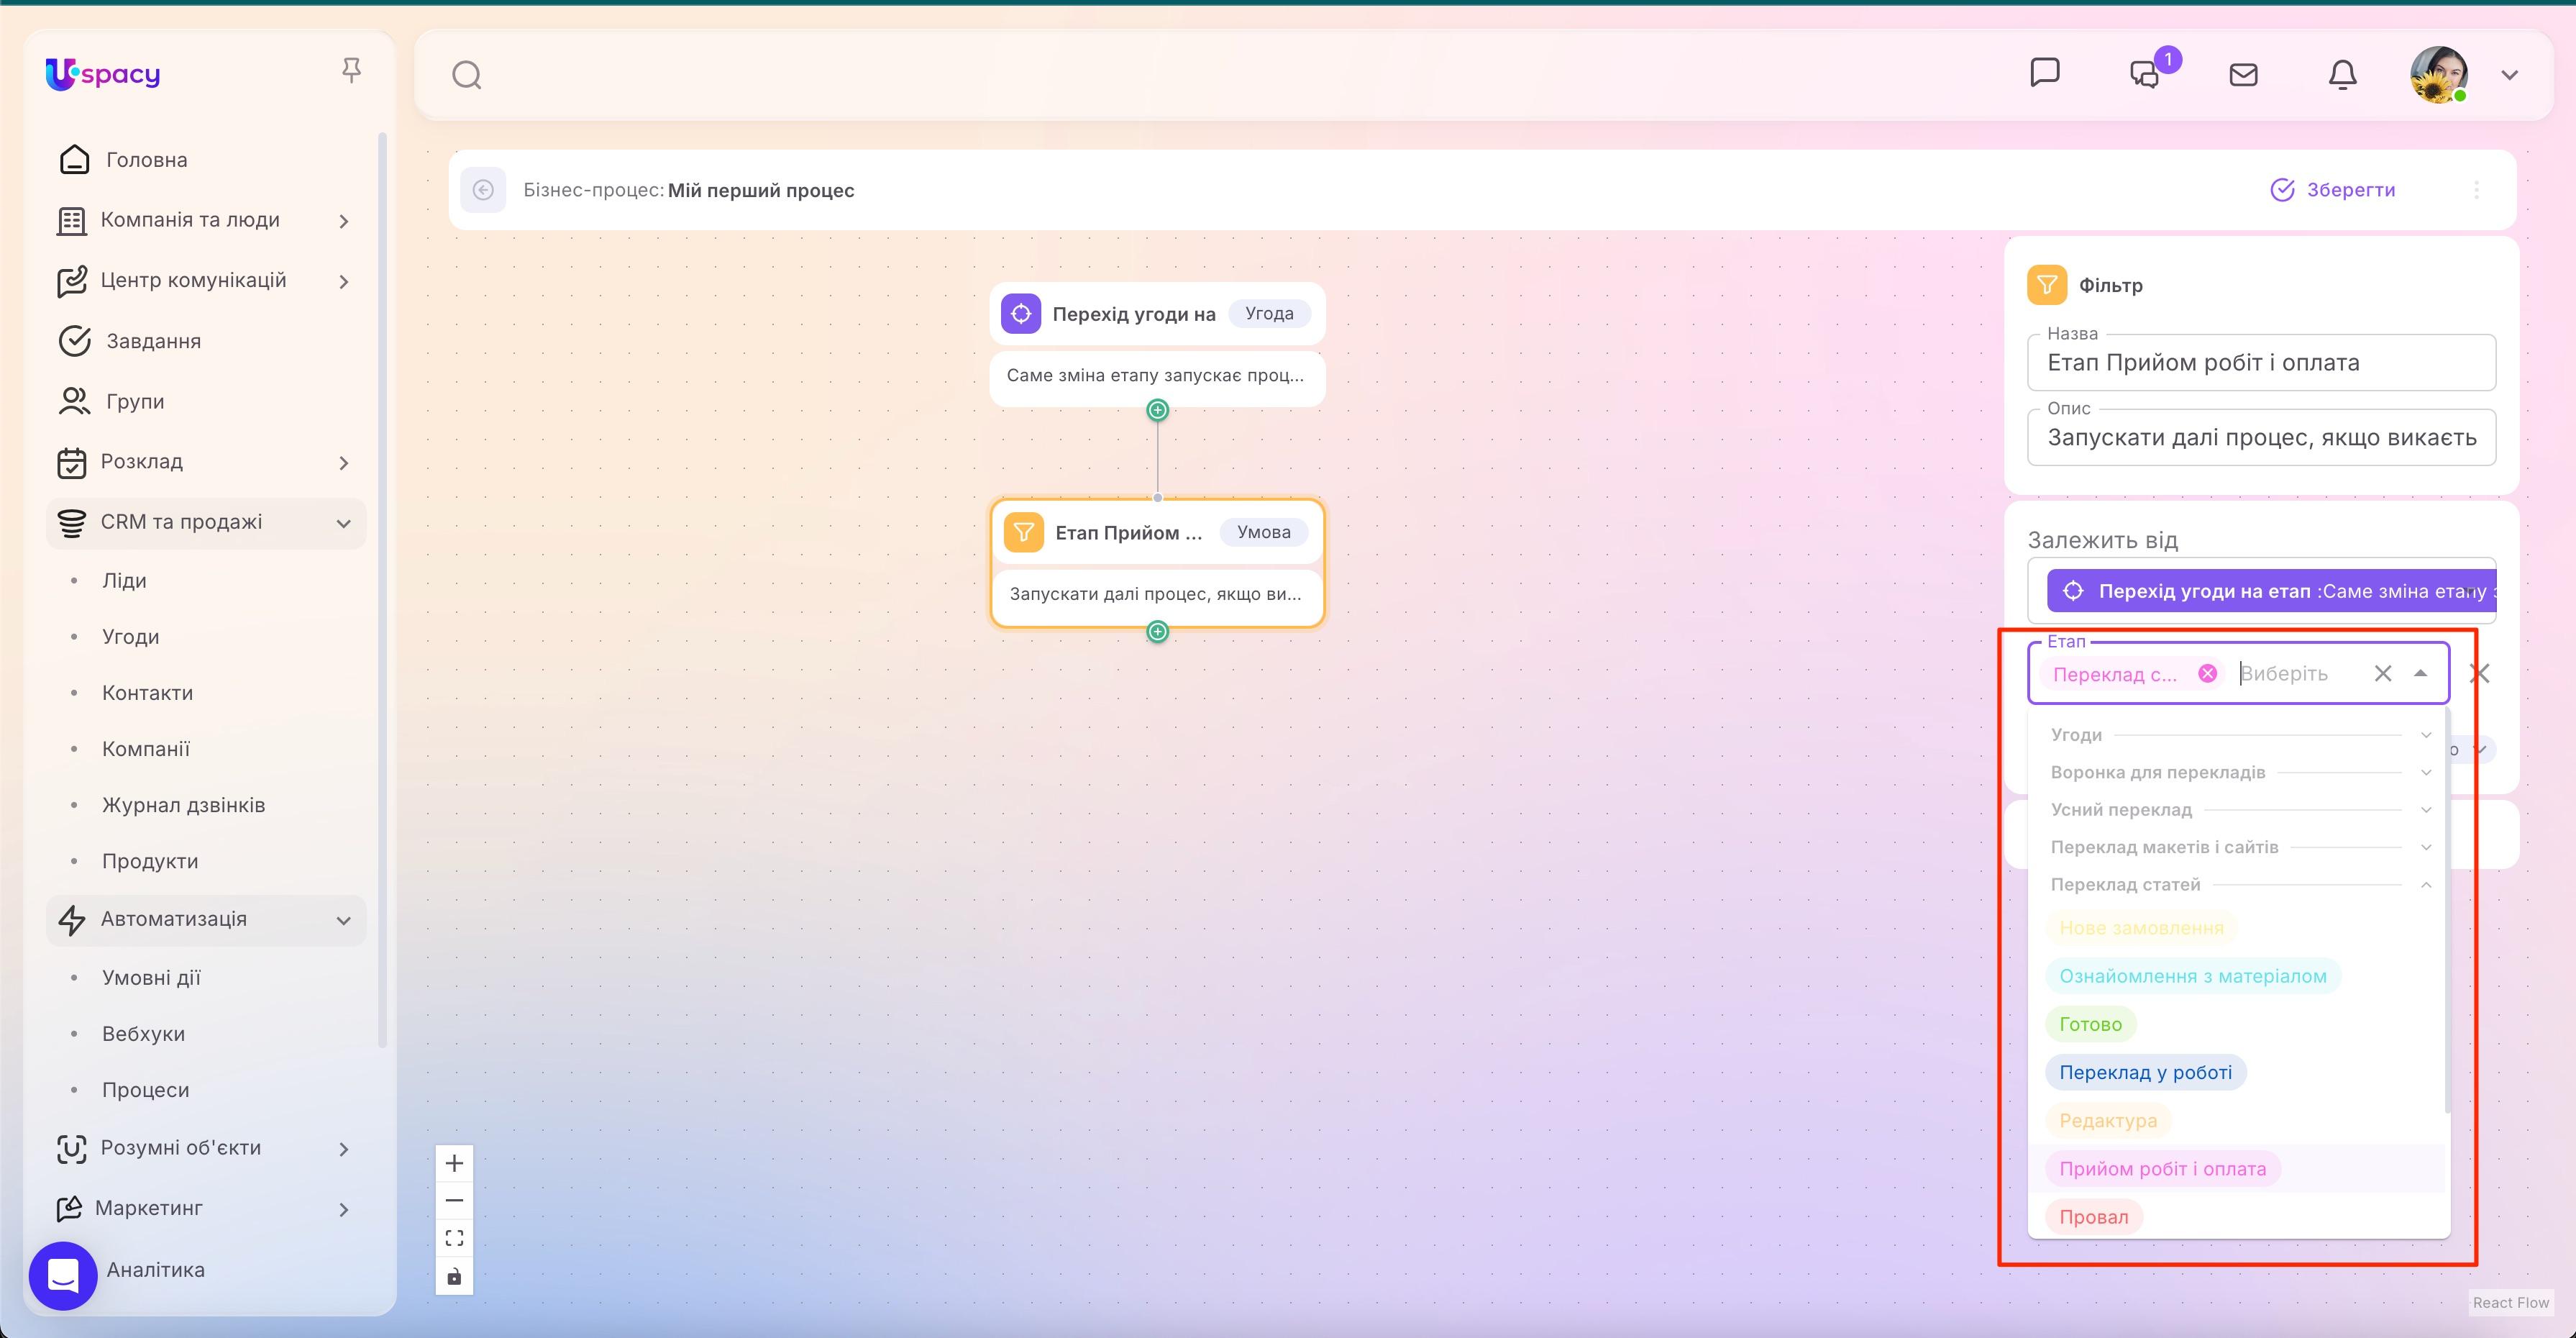Click the search magnifier icon in top bar

tap(466, 74)
